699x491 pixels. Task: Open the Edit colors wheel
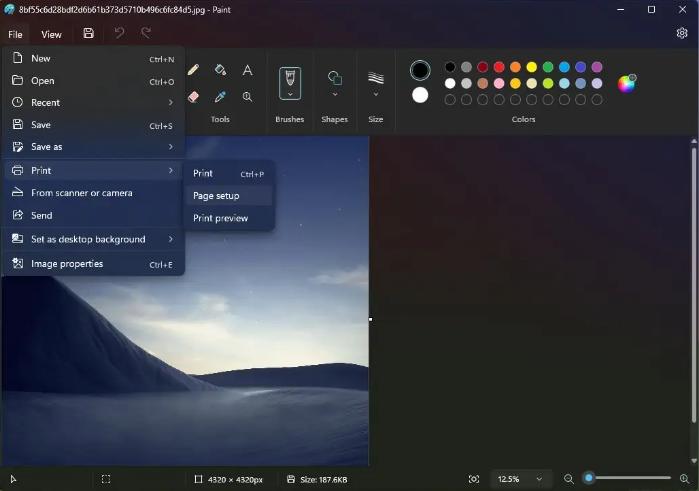[x=626, y=83]
